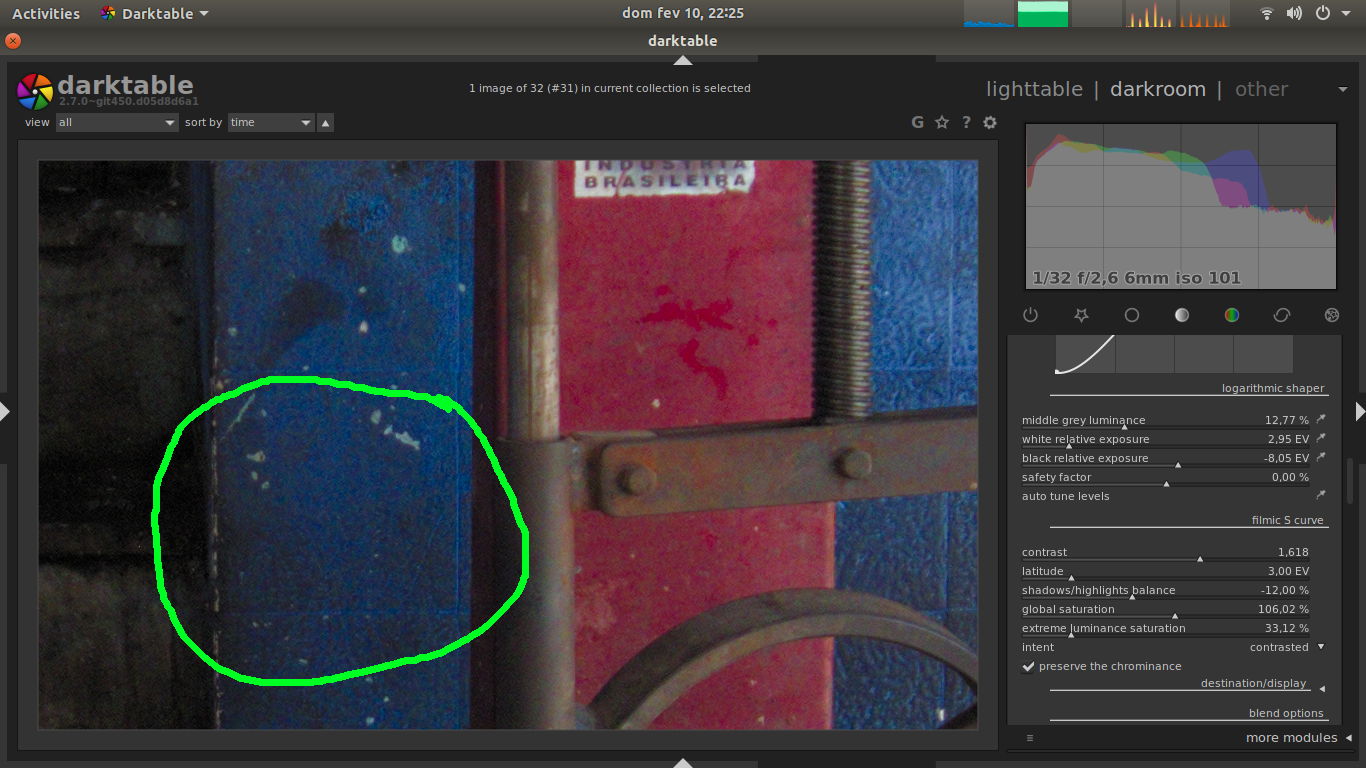
Task: Toggle star overlays on thumbnails
Action: 942,122
